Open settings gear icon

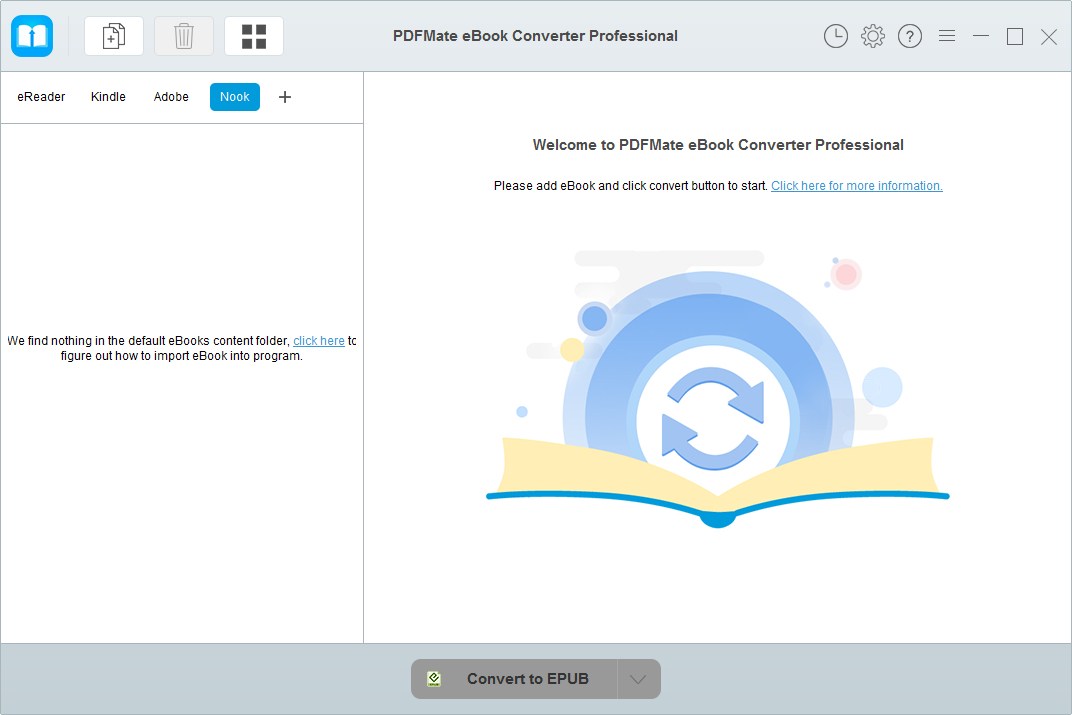click(872, 36)
